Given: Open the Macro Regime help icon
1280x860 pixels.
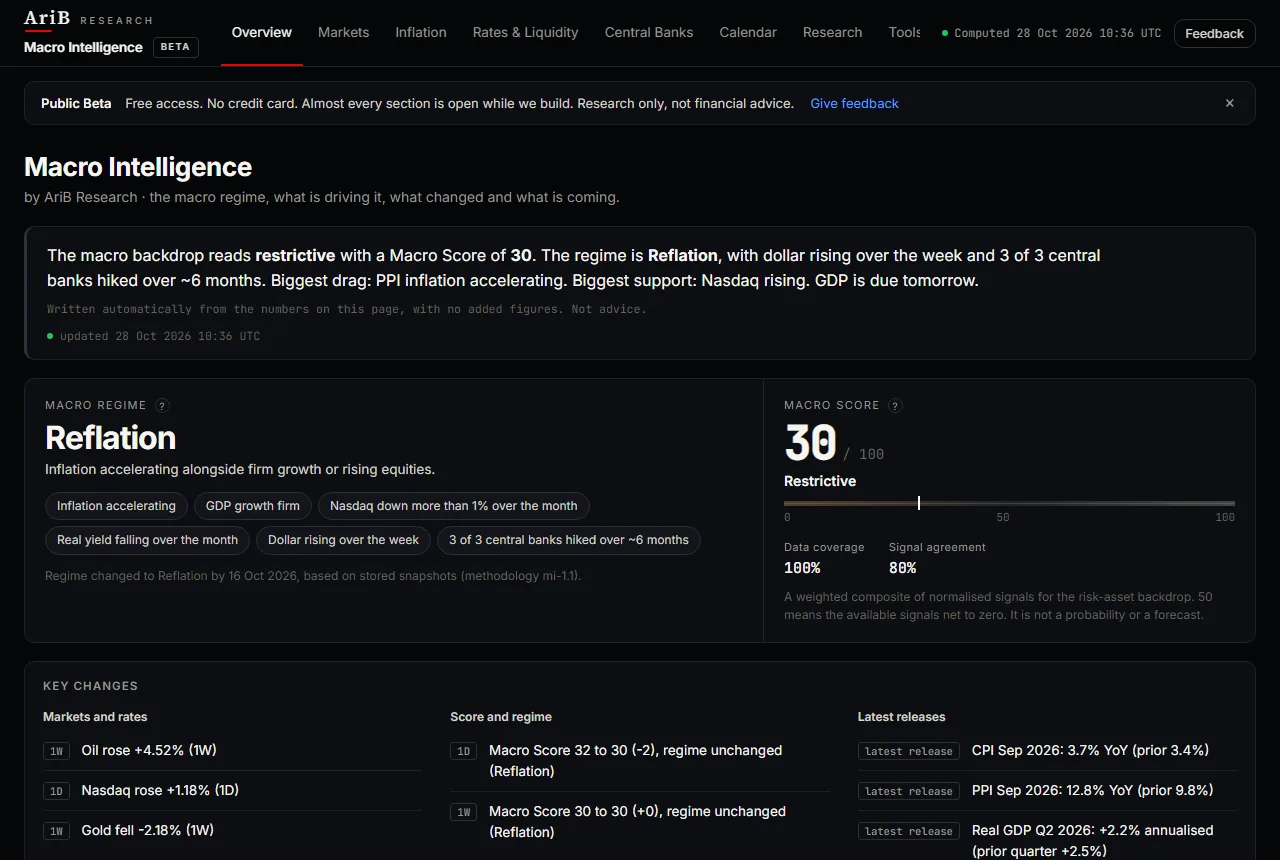Looking at the screenshot, I should tap(162, 406).
